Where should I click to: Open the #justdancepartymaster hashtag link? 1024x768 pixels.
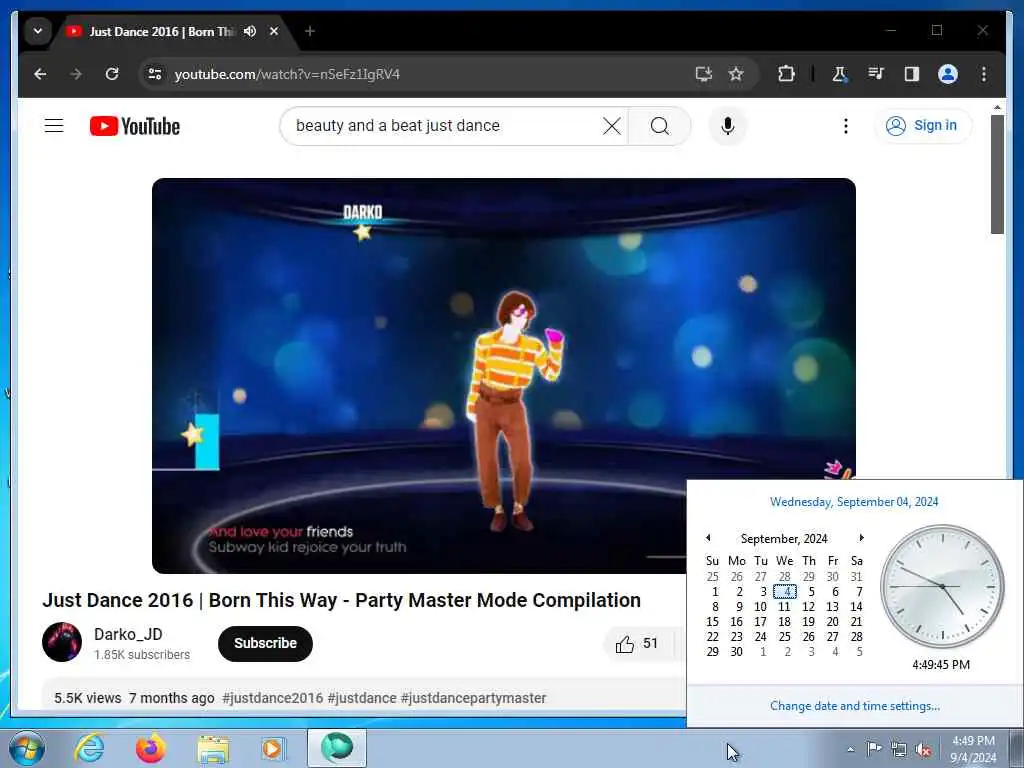tap(473, 698)
